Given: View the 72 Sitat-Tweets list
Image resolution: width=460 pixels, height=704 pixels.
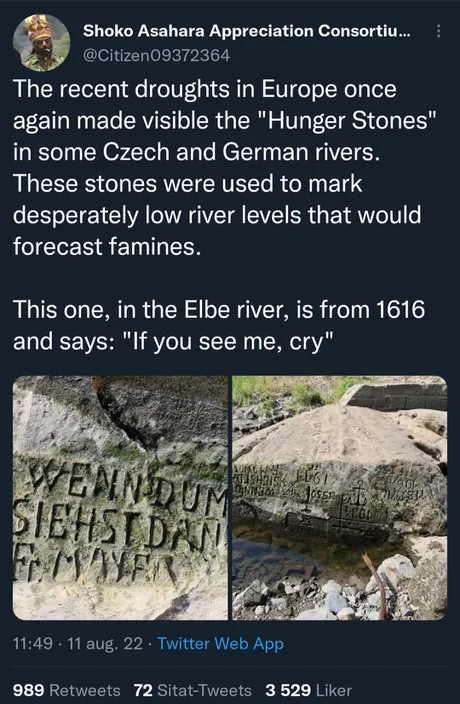Looking at the screenshot, I should [x=193, y=690].
